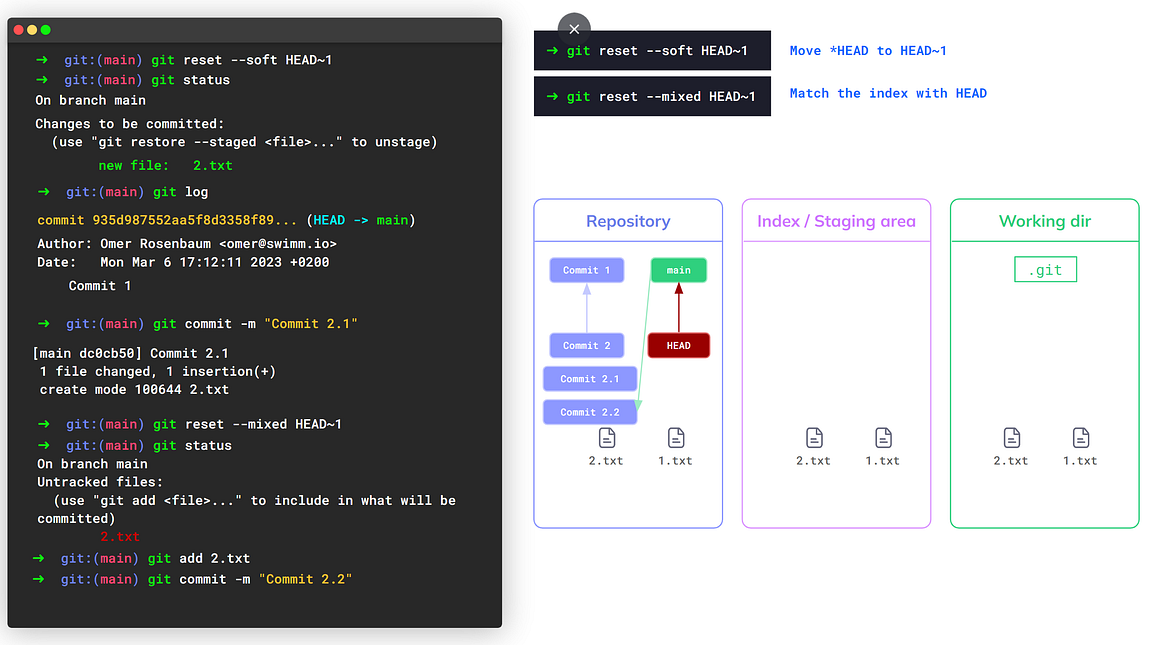Click the git reset --mixed HEAD~1 snippet

pos(652,96)
